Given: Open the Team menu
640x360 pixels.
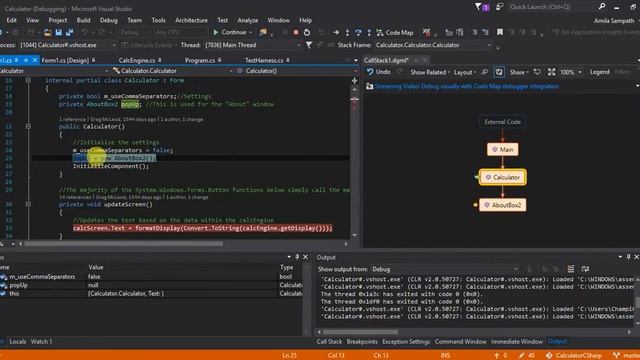Looking at the screenshot, I should (134, 20).
